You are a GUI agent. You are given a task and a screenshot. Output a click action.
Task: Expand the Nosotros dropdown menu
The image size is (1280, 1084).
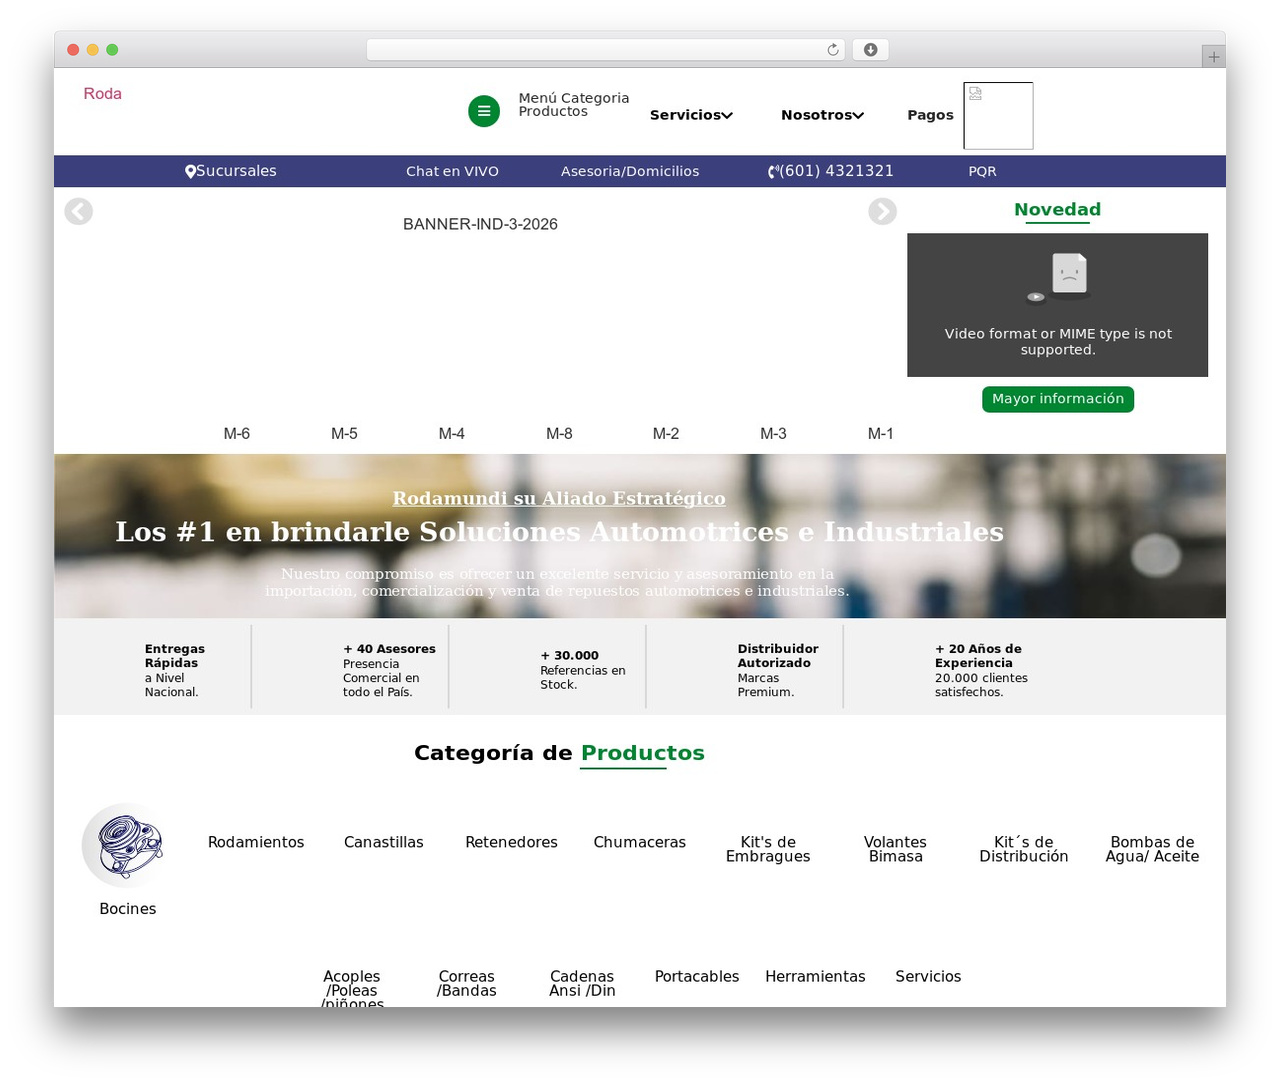pyautogui.click(x=822, y=115)
